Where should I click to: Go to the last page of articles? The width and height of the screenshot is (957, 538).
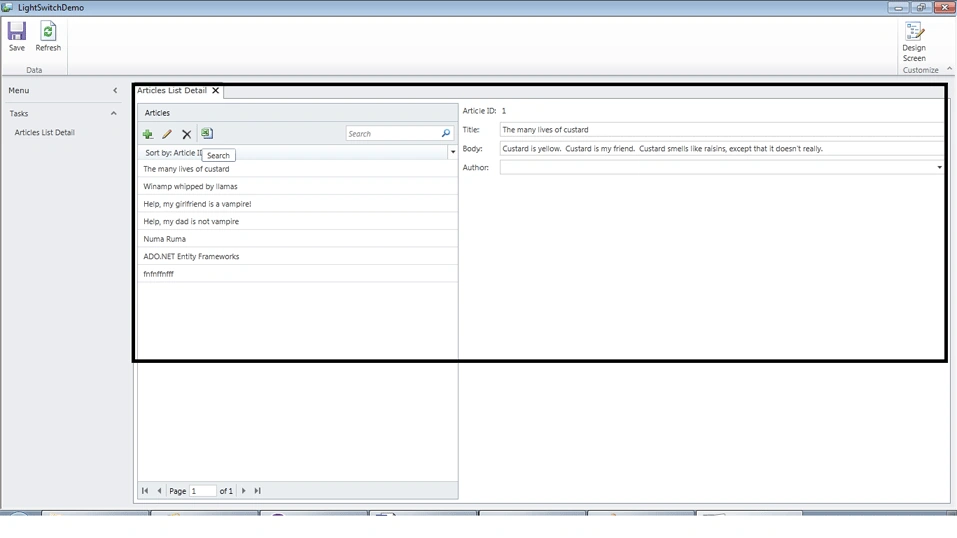pyautogui.click(x=258, y=490)
